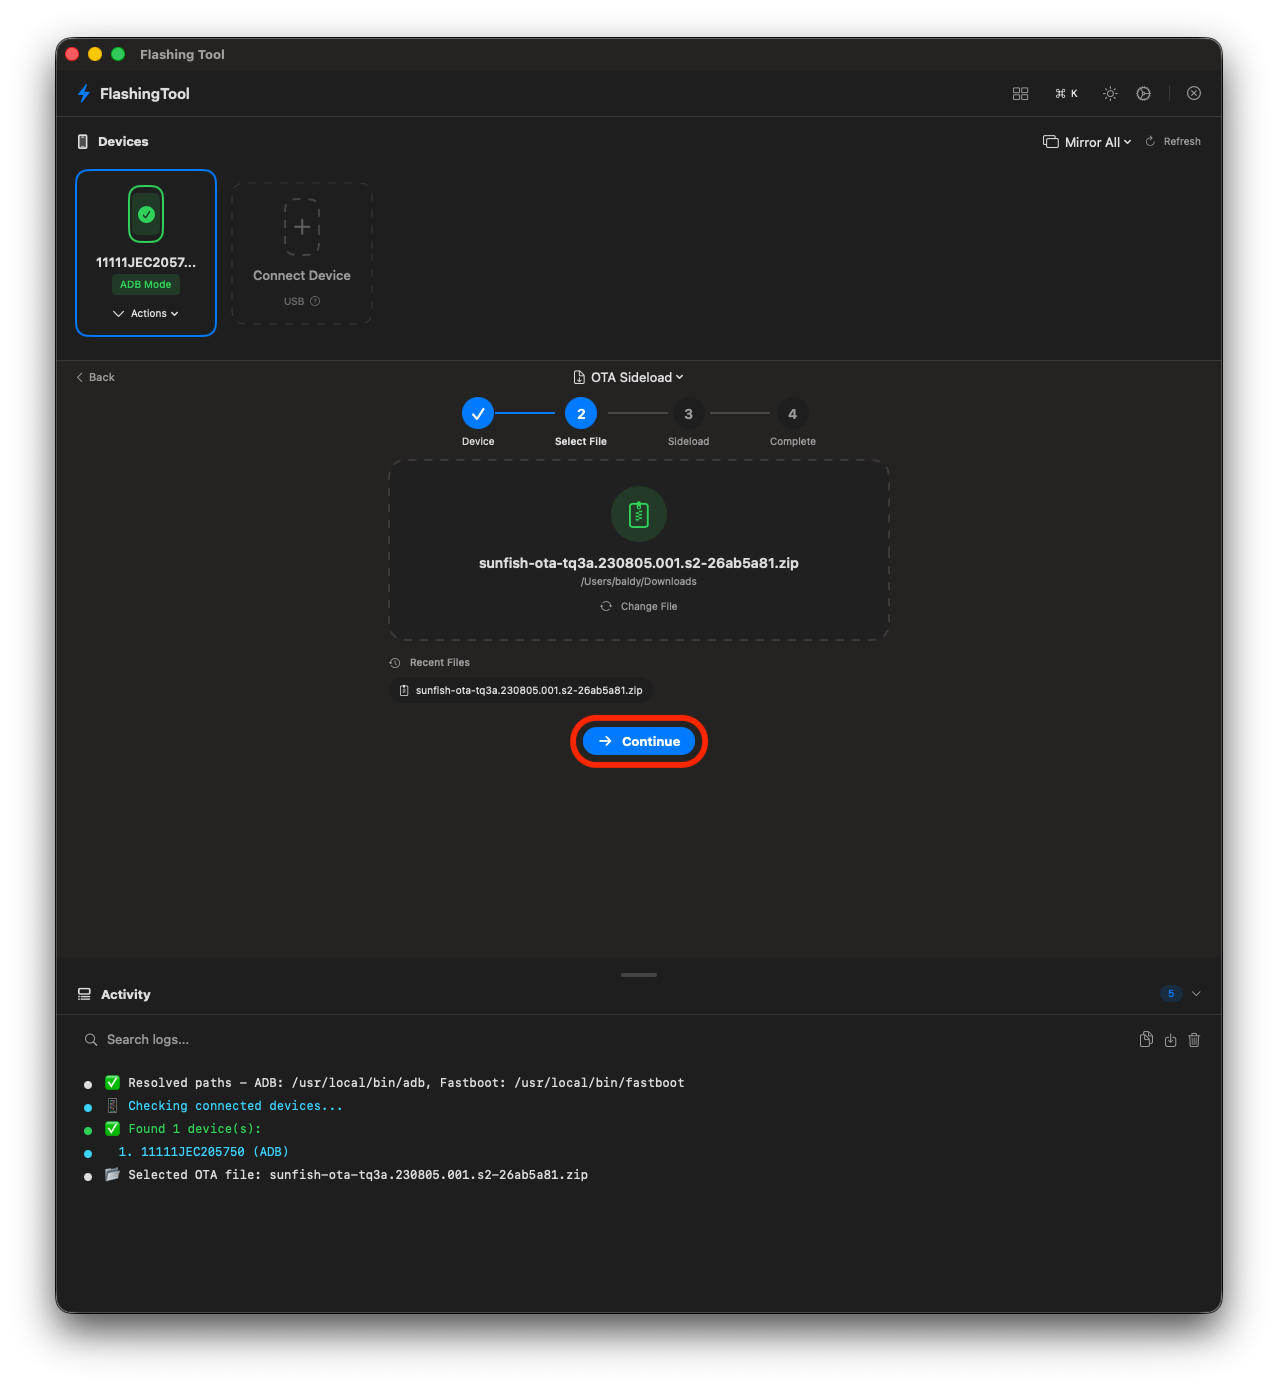Viewport: 1278px width, 1387px height.
Task: Click the green zip file icon
Action: (639, 514)
